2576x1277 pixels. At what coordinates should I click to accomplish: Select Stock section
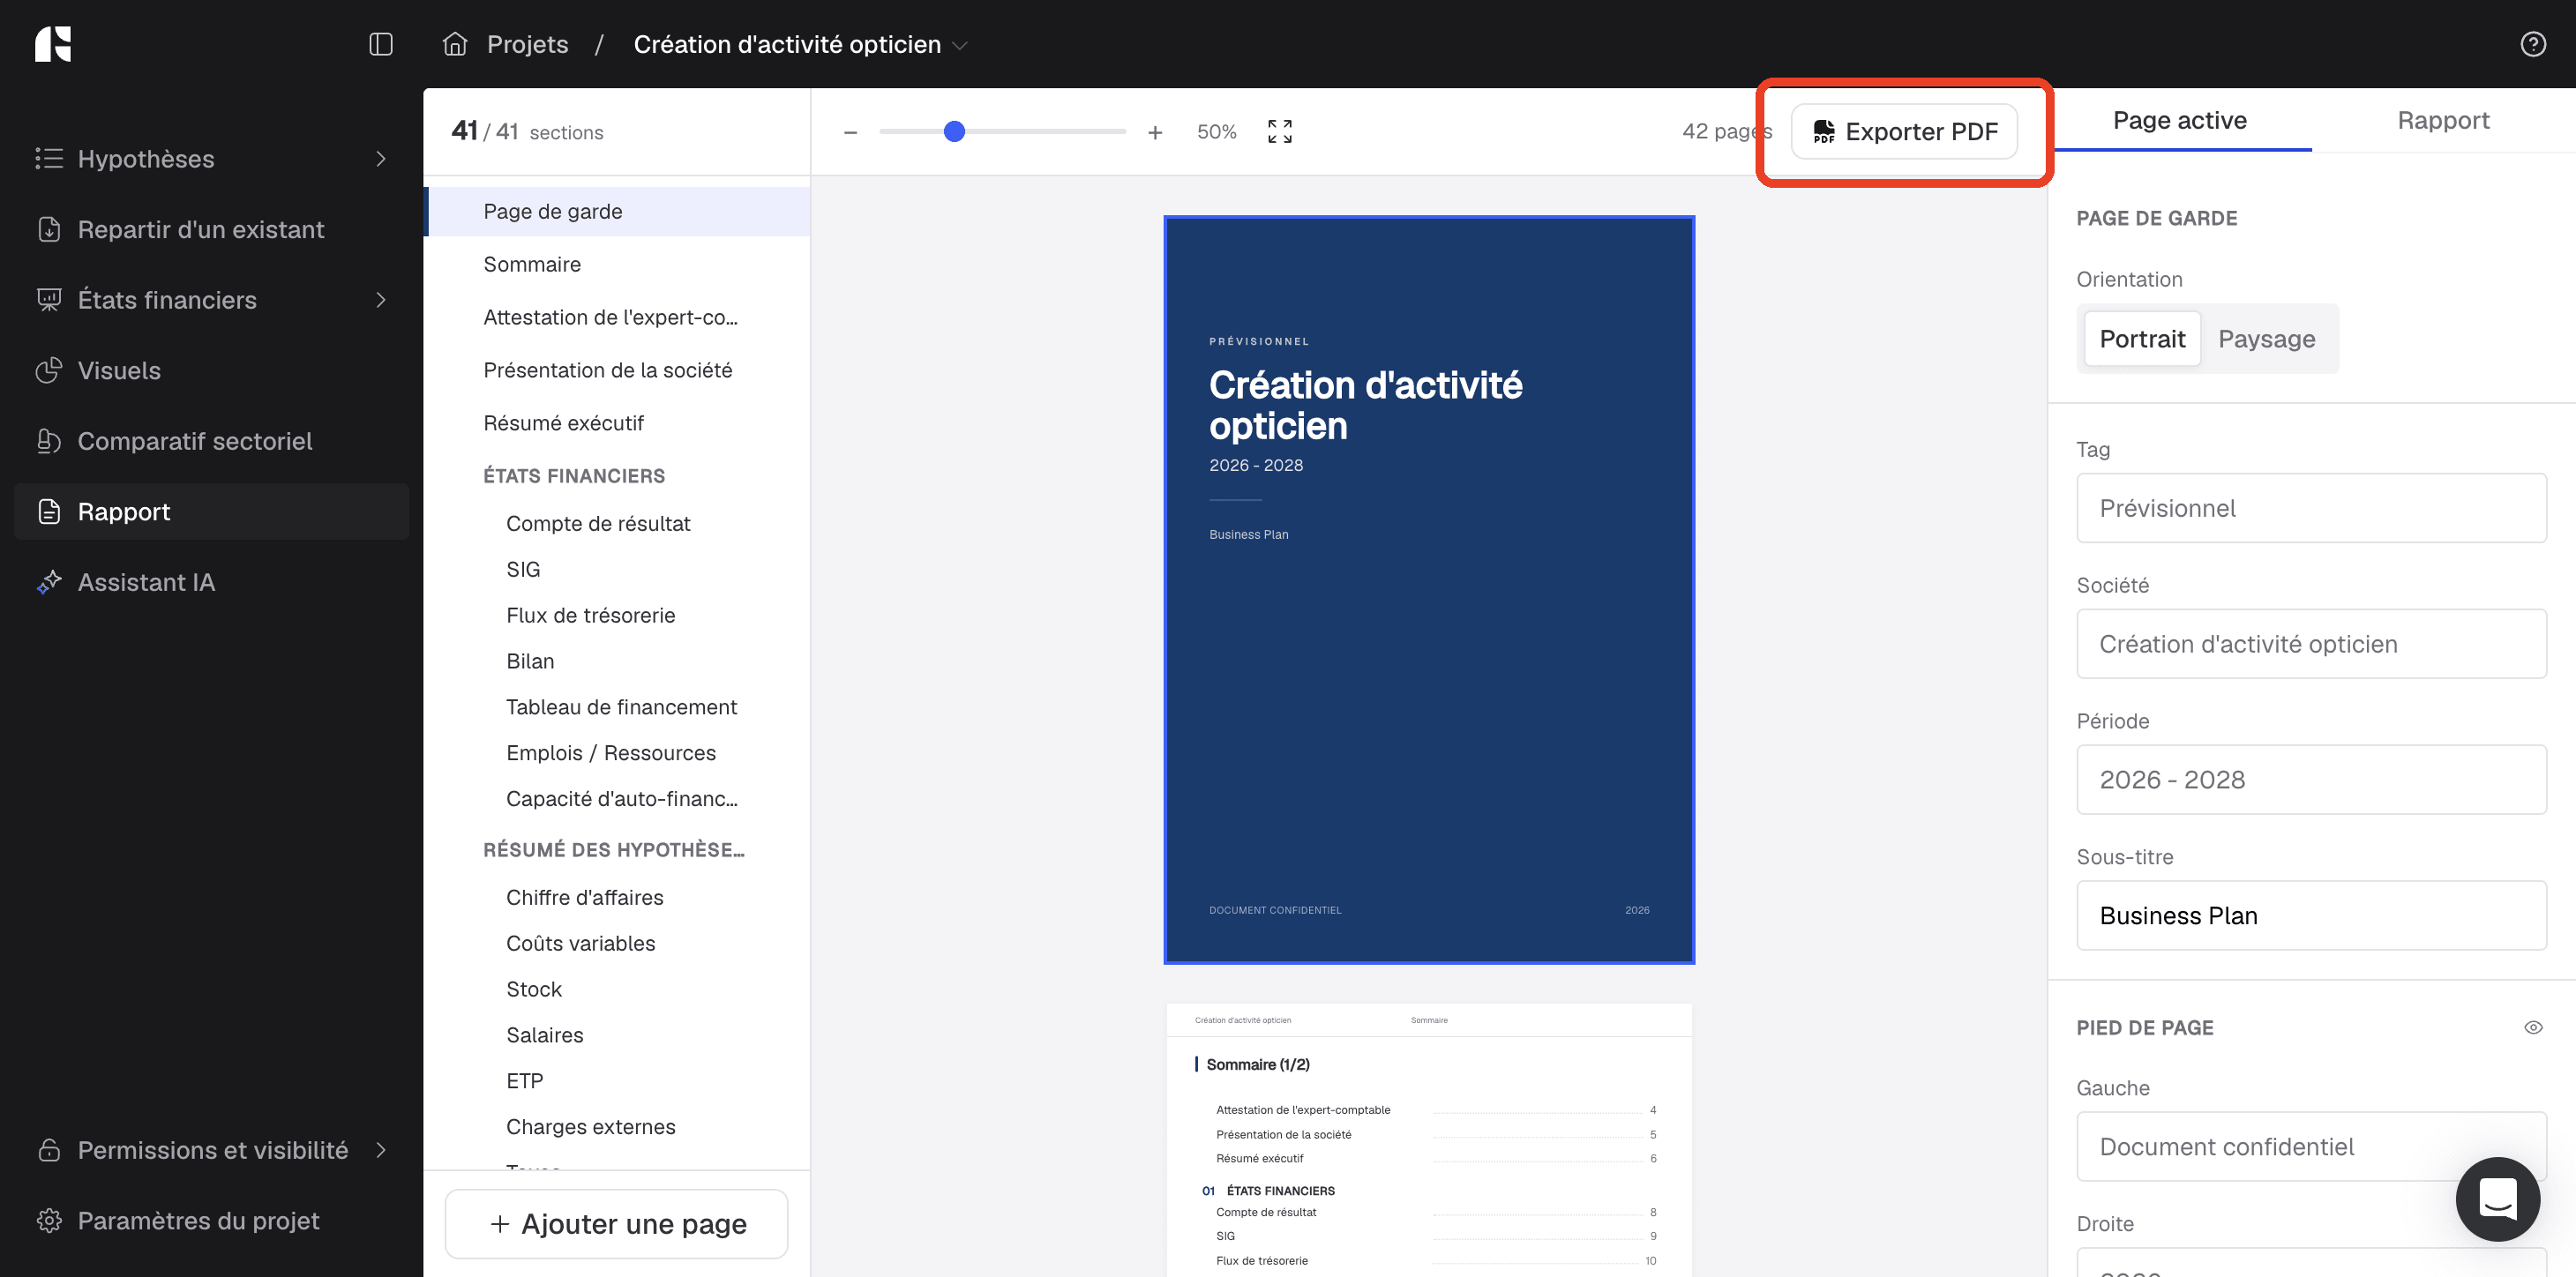(x=617, y=989)
